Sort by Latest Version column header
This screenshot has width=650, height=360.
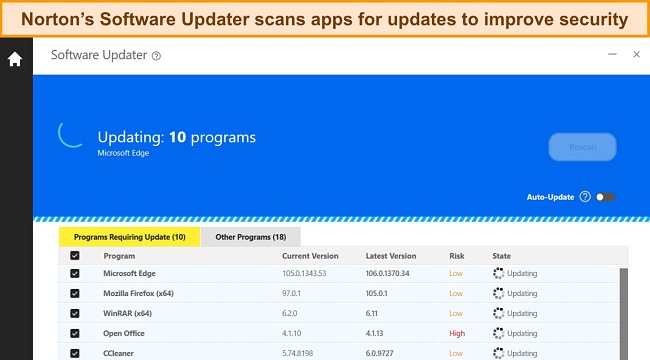390,256
